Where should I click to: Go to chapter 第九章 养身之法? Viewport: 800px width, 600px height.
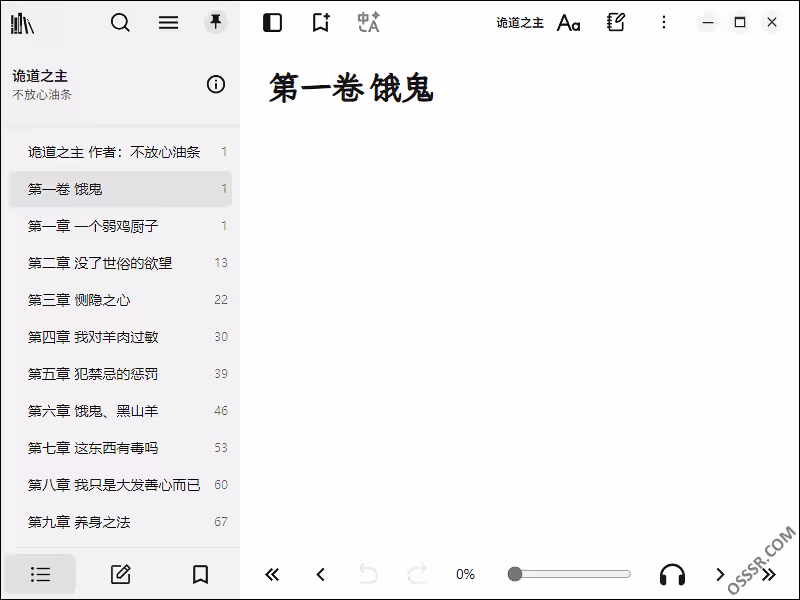coord(120,522)
